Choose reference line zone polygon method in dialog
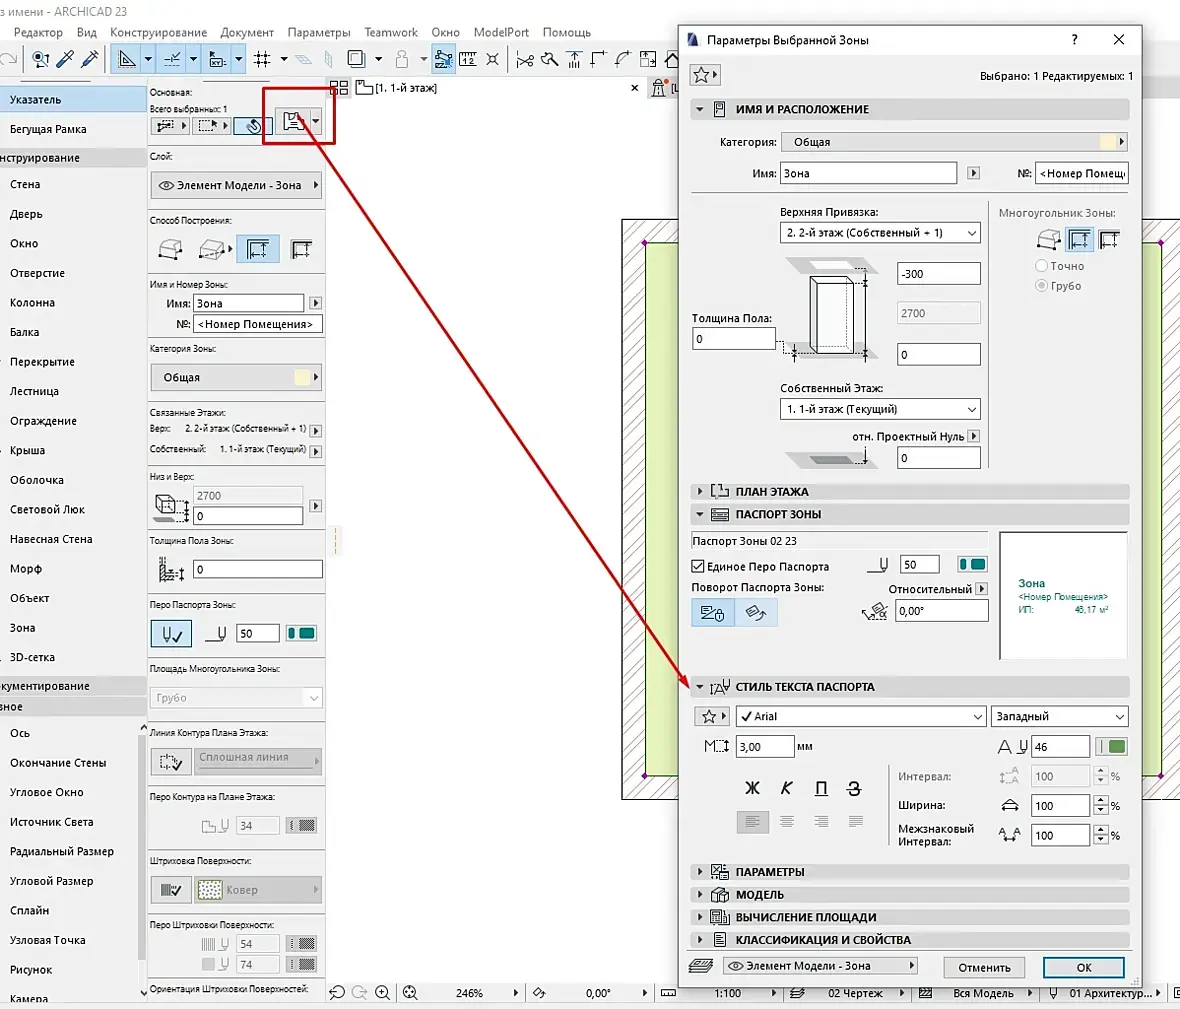Screen dimensions: 1180x1009 tap(1109, 240)
